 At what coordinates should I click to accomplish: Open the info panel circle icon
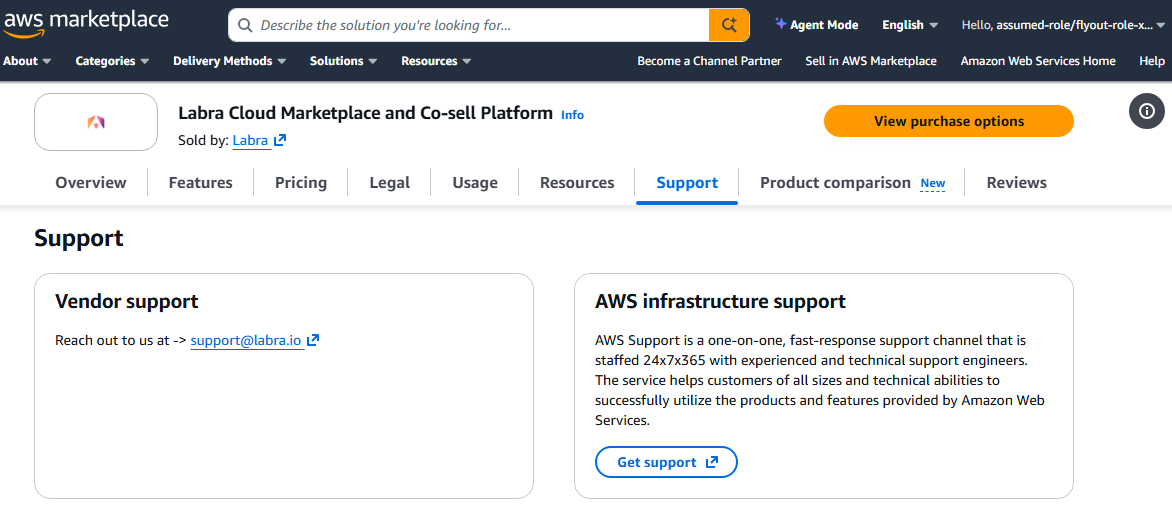click(x=1147, y=111)
